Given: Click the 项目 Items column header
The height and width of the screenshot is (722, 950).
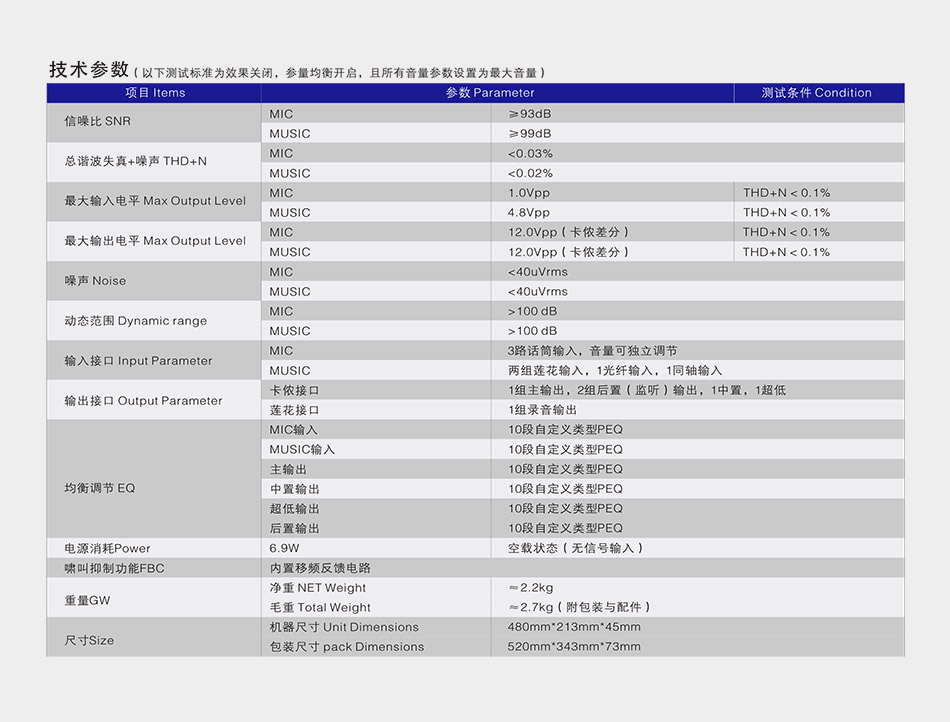Looking at the screenshot, I should point(153,93).
